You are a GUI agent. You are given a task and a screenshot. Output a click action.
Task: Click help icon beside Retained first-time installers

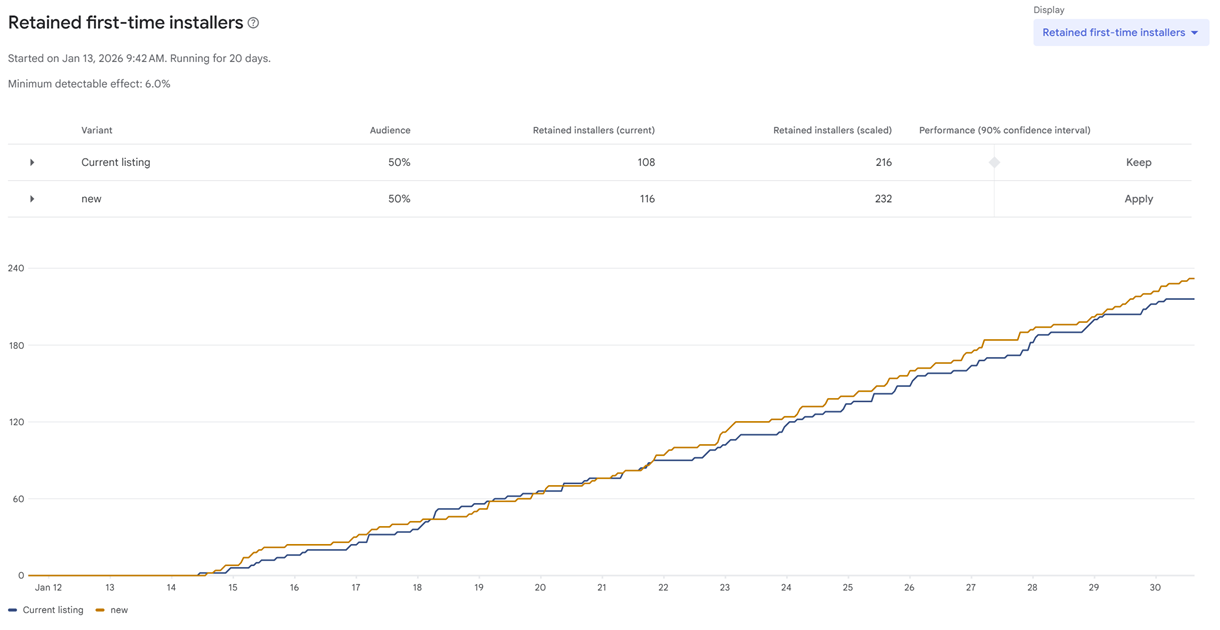[253, 23]
